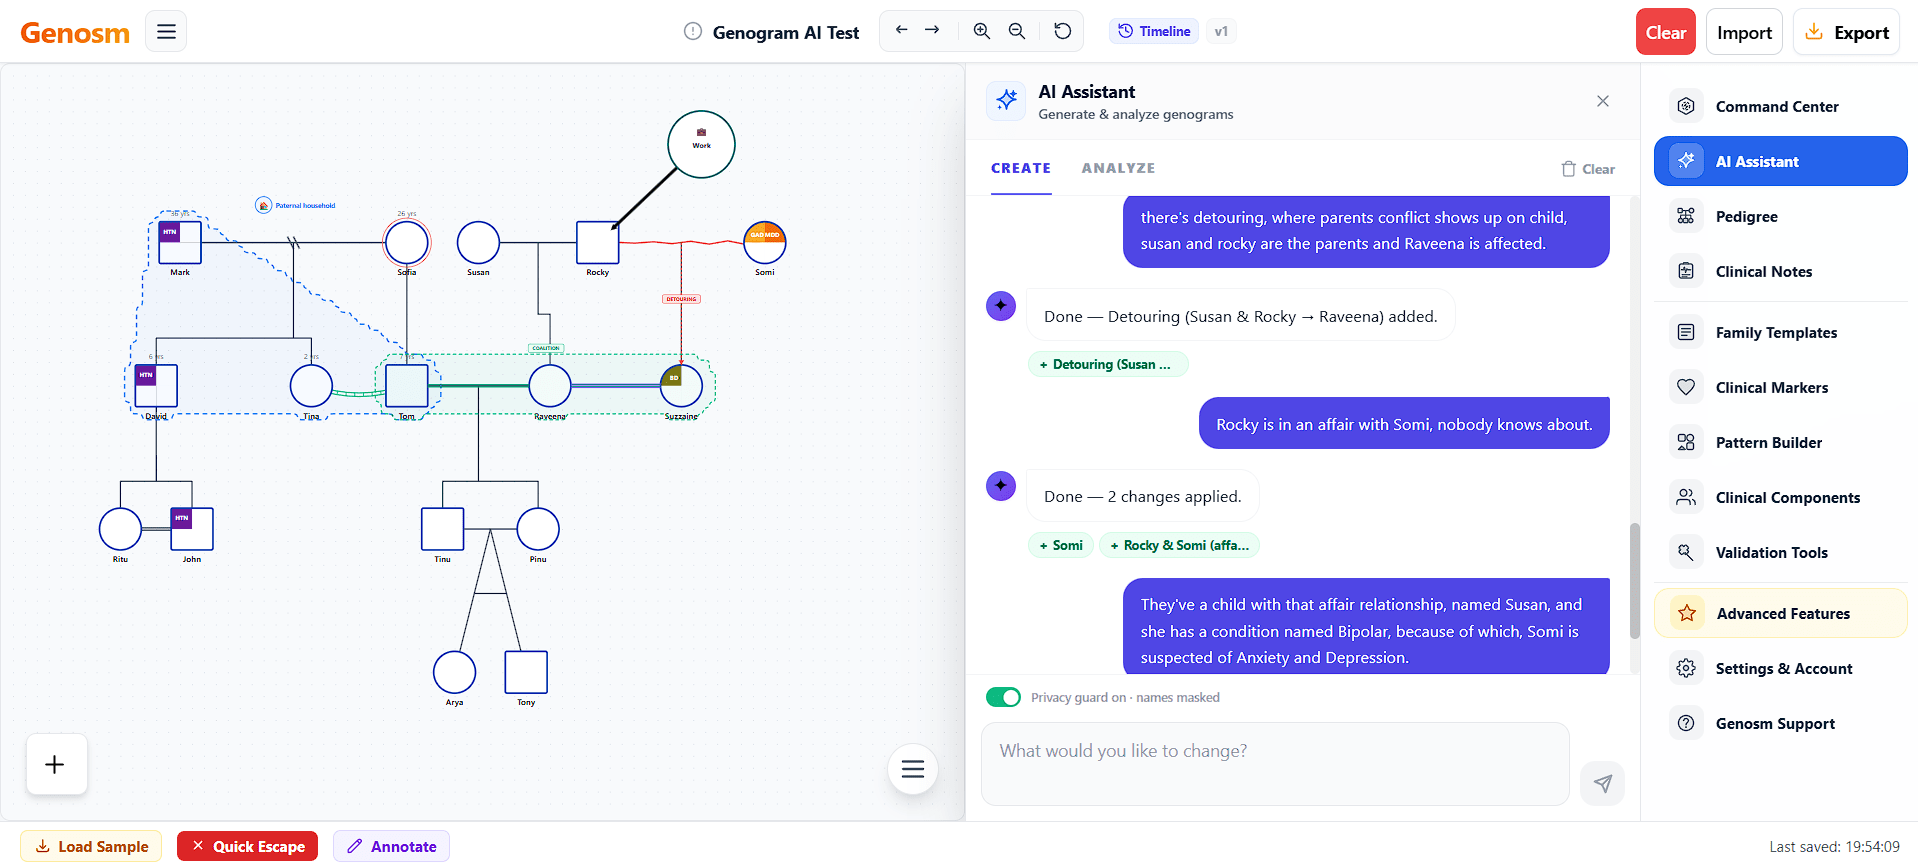This screenshot has height=867, width=1918.
Task: Click the redo arrow in the toolbar
Action: tap(932, 31)
